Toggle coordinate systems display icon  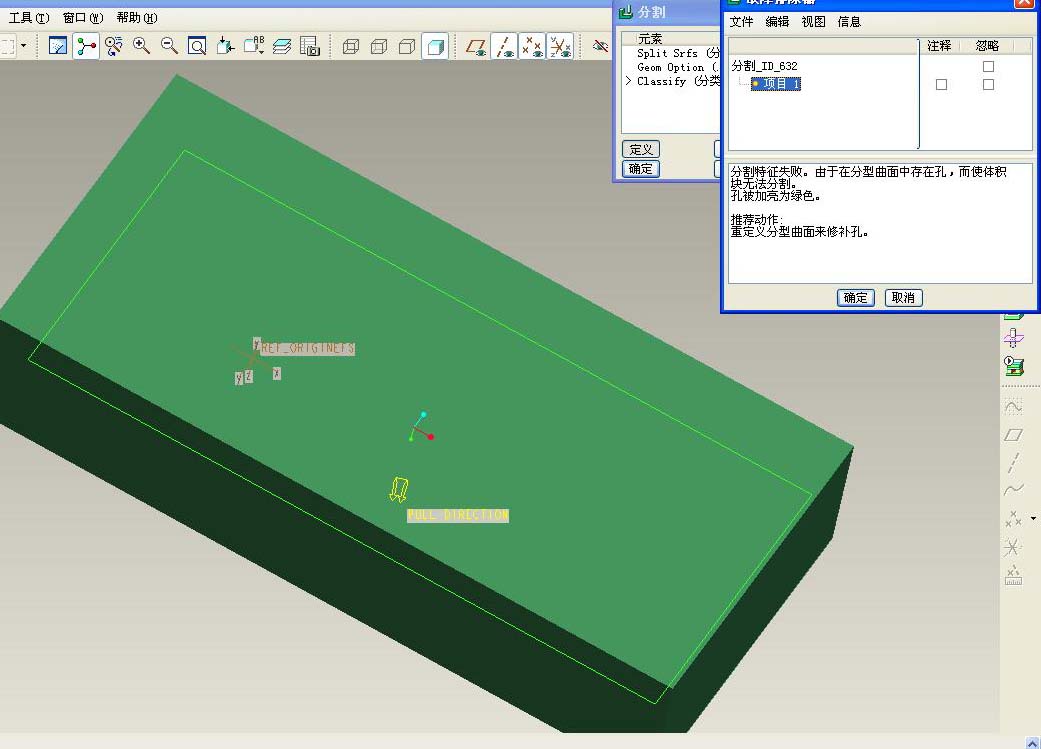560,46
